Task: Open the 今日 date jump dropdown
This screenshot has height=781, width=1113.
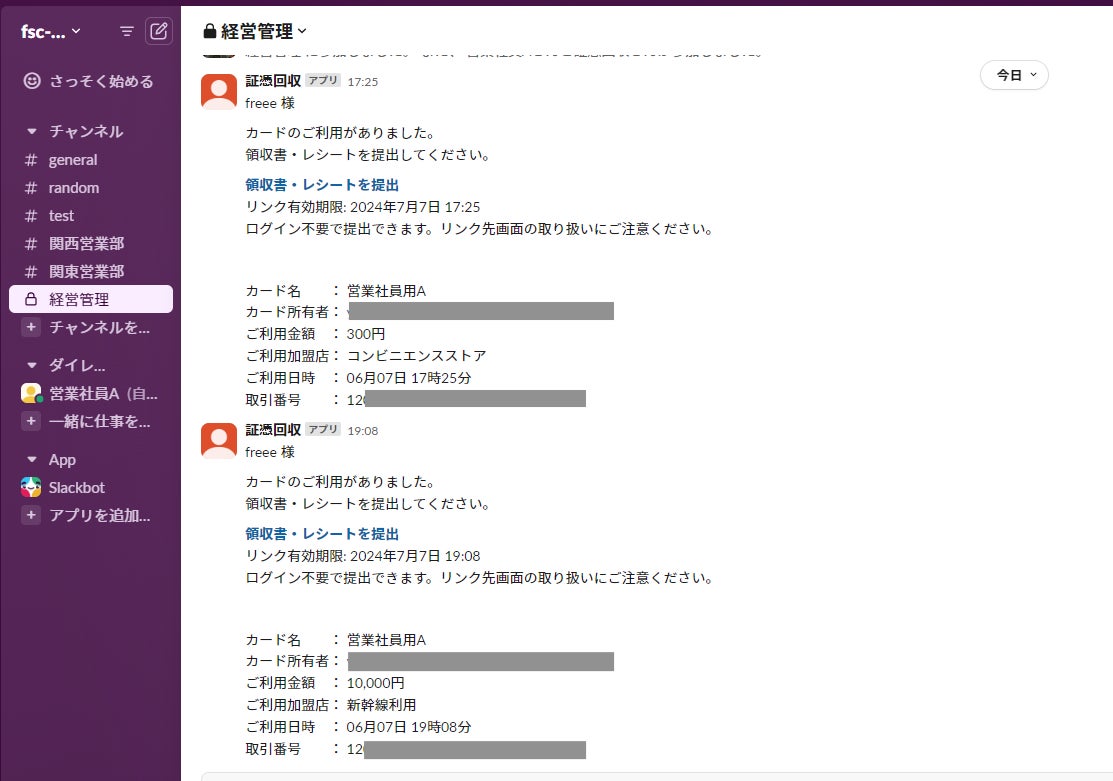Action: point(1014,75)
